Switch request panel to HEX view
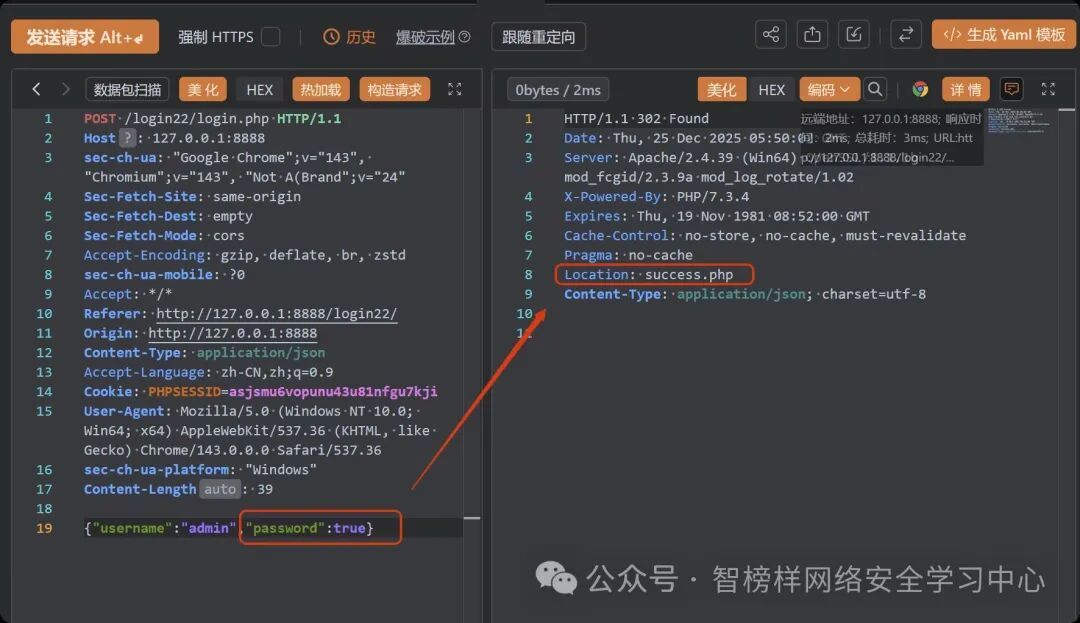The width and height of the screenshot is (1080, 623). (x=260, y=89)
